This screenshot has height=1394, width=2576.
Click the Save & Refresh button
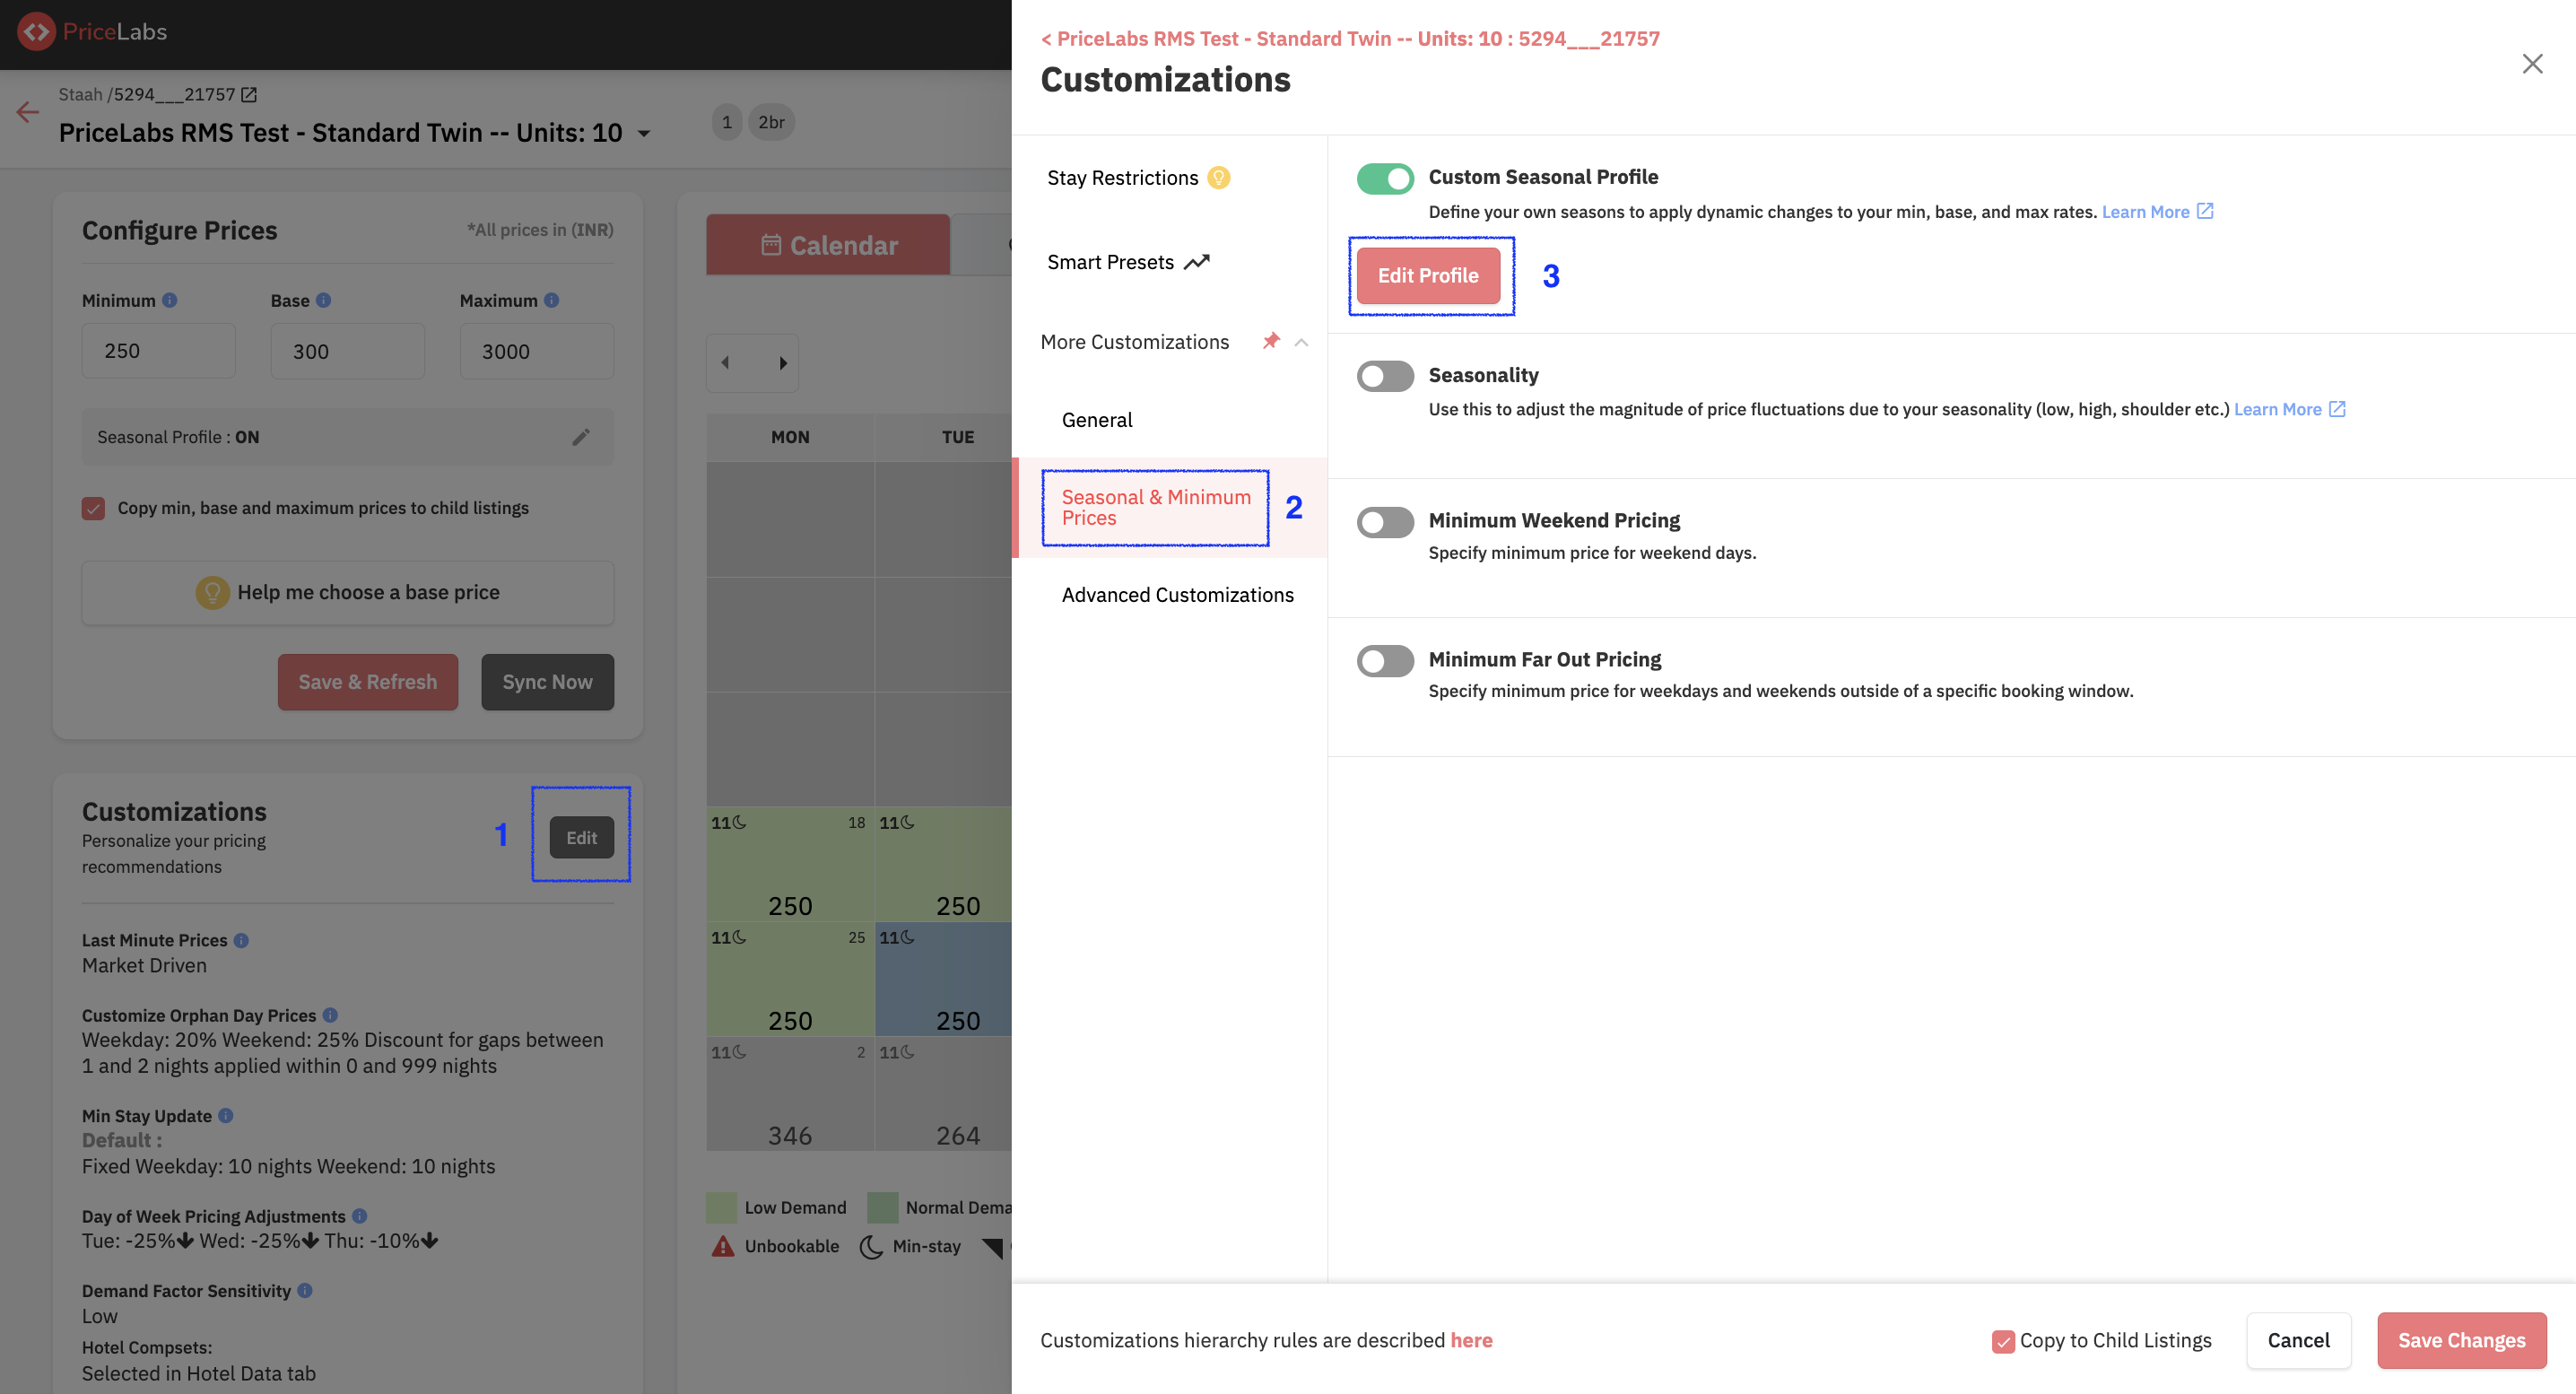coord(368,682)
